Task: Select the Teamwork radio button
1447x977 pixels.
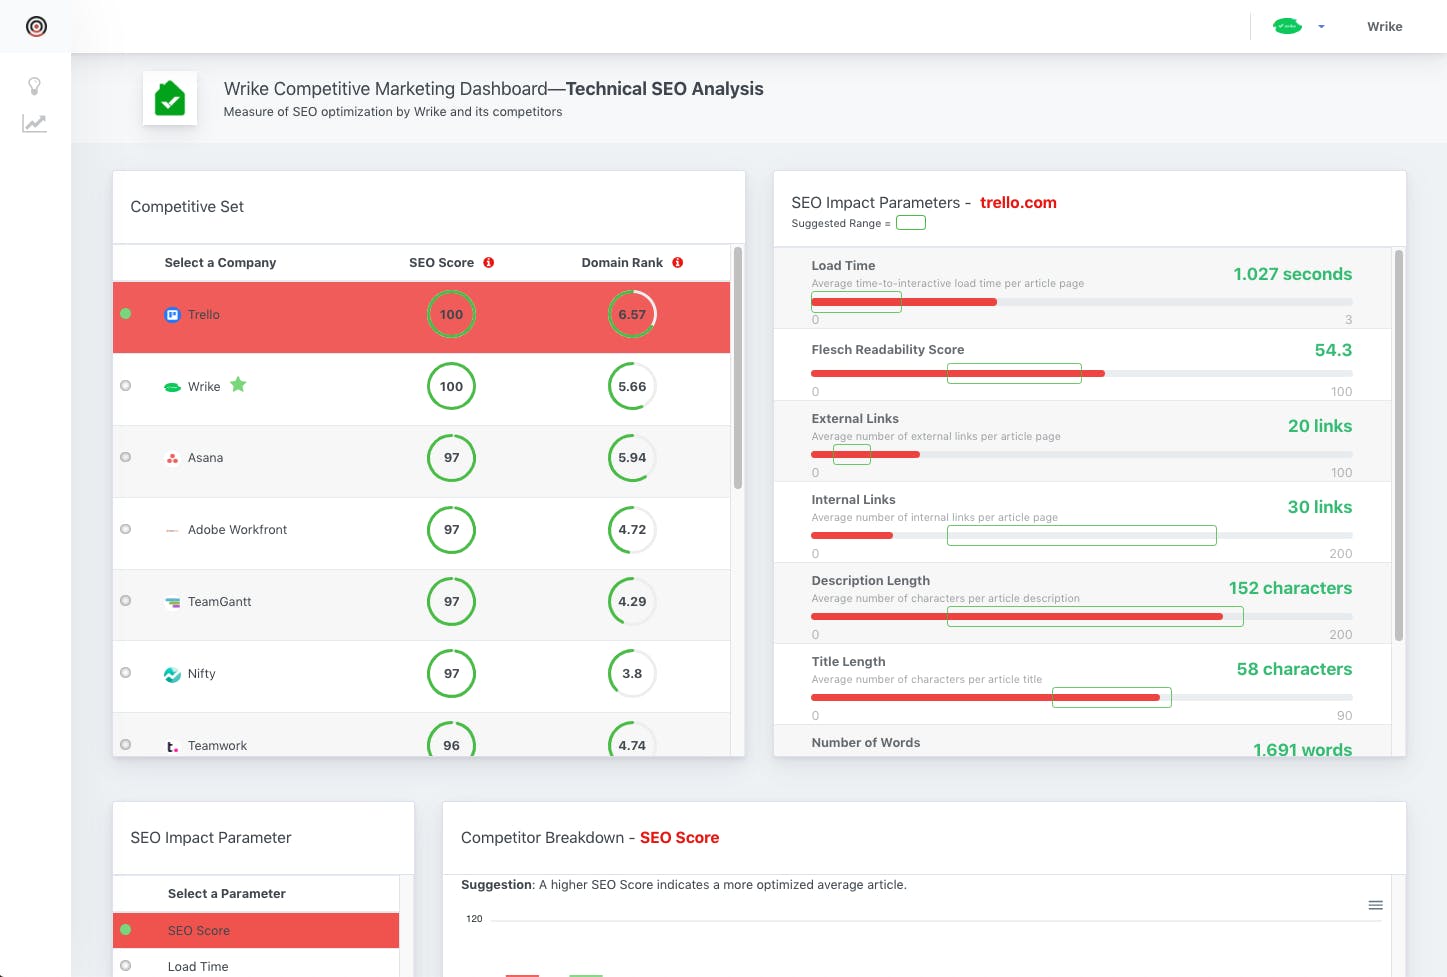Action: tap(125, 745)
